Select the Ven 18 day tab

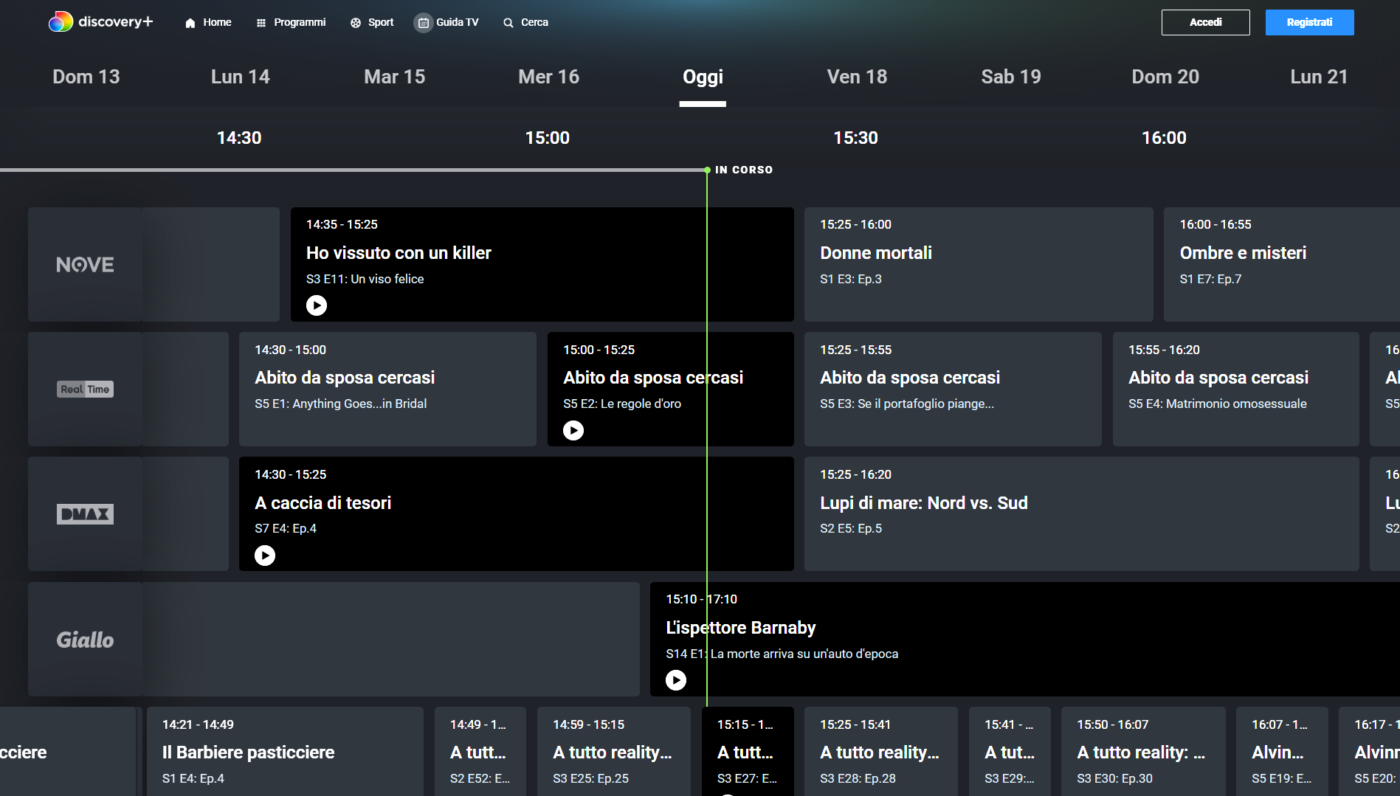(x=857, y=76)
